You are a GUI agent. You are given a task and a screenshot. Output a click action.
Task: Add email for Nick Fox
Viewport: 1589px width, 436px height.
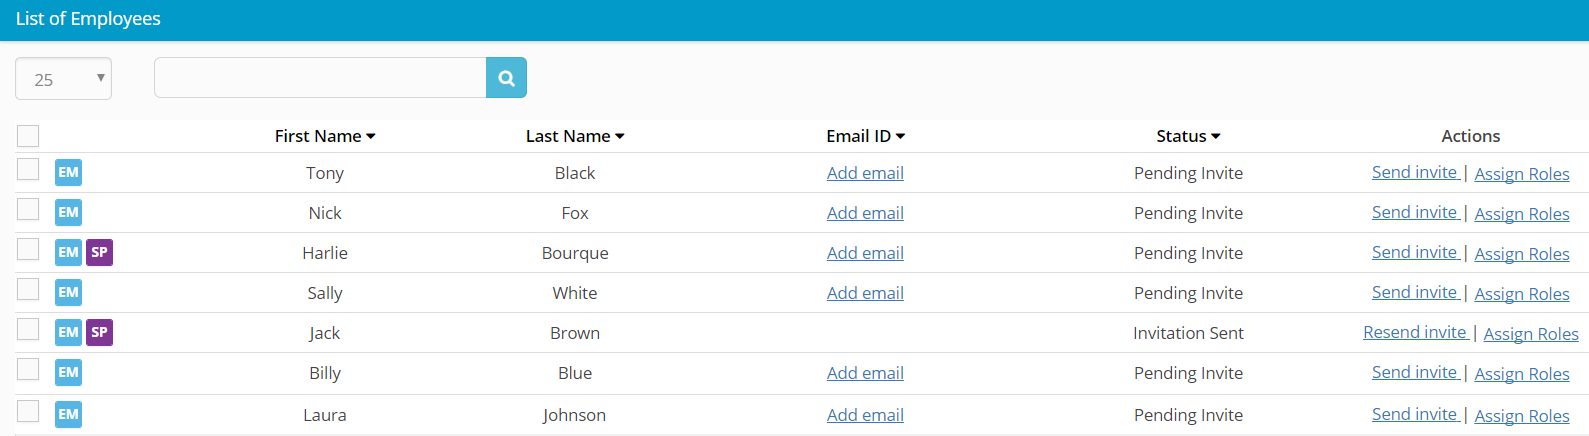pos(865,213)
